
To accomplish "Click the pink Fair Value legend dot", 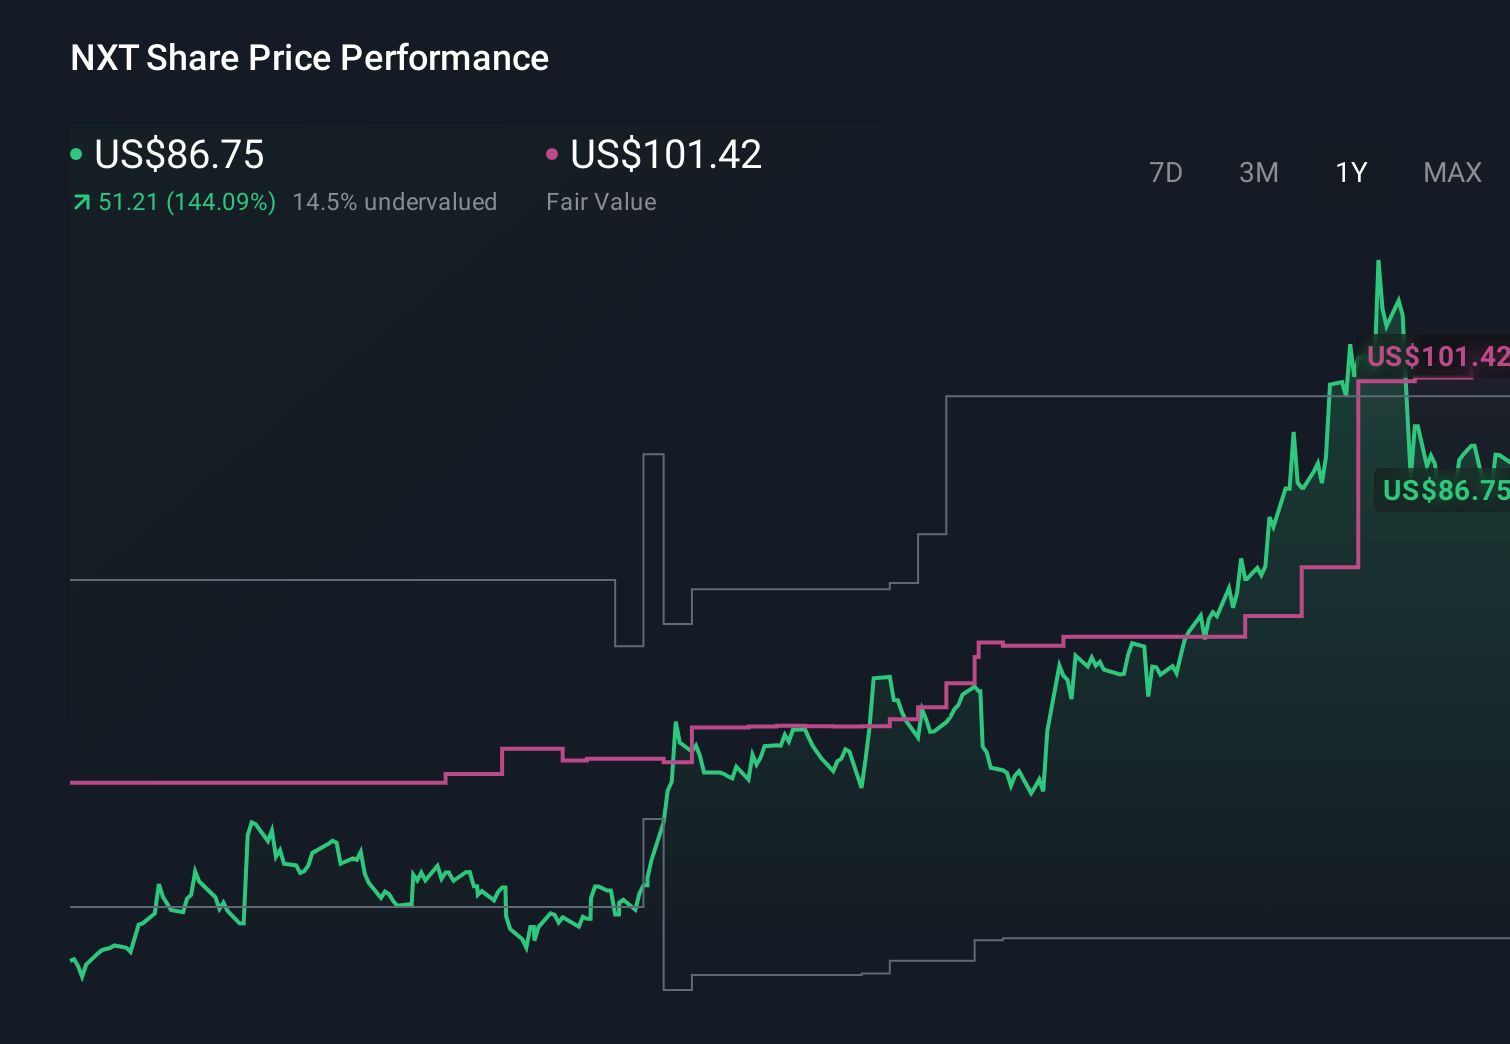I will click(551, 153).
